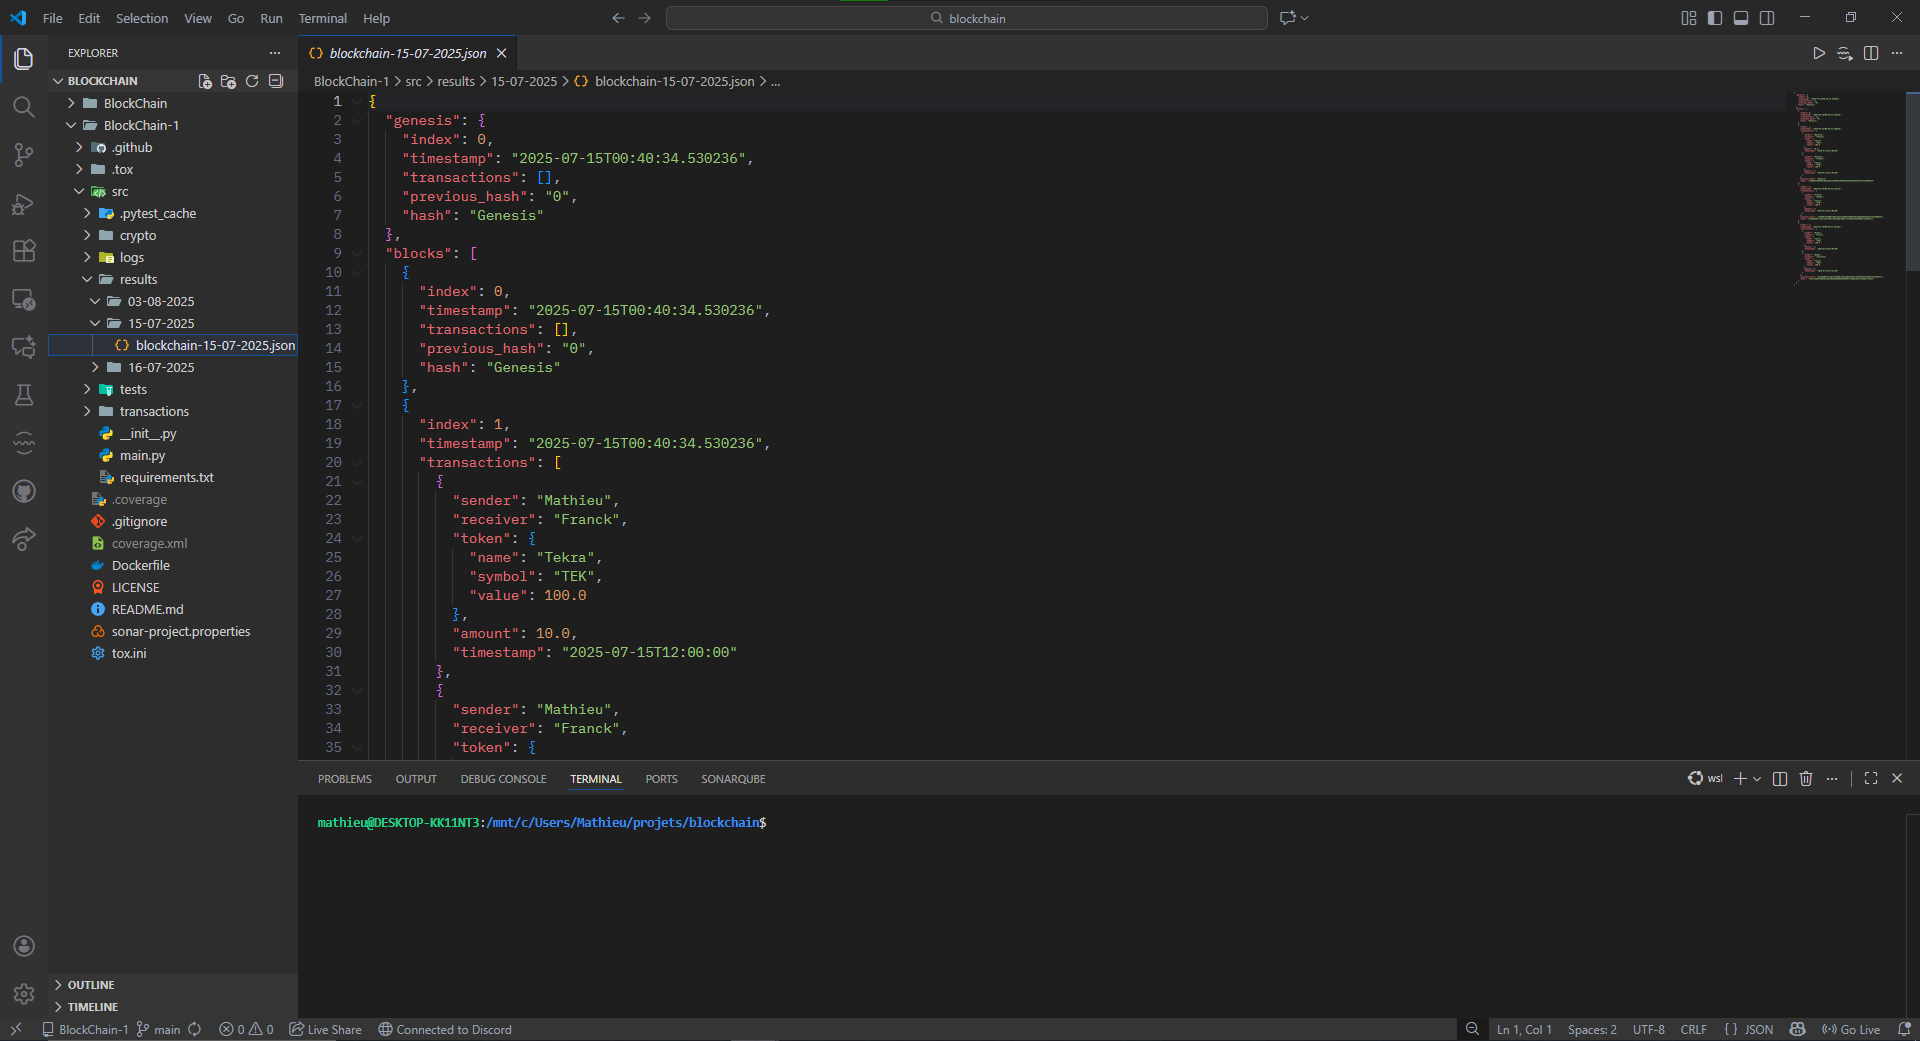Expand the 16-07-2025 folder
The width and height of the screenshot is (1920, 1041).
[x=160, y=367]
